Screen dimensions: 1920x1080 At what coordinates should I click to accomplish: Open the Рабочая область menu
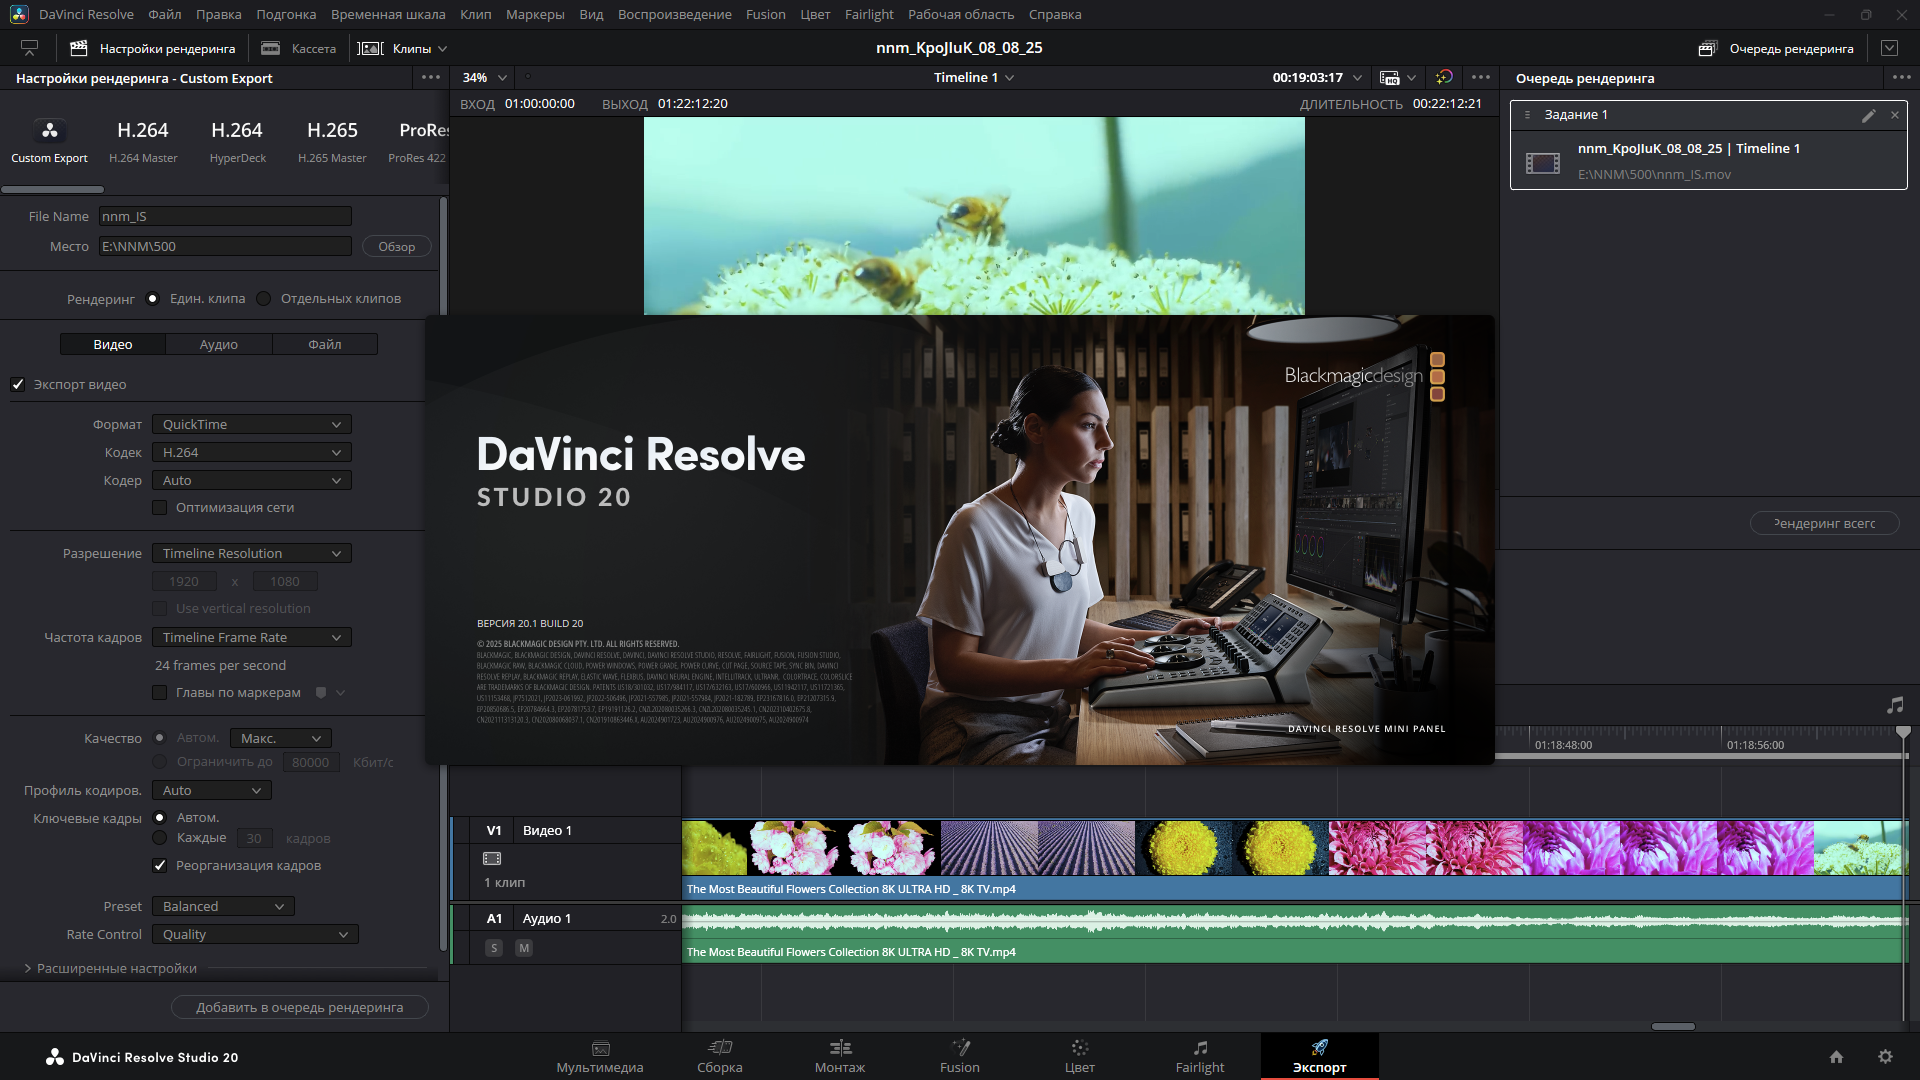coord(961,14)
